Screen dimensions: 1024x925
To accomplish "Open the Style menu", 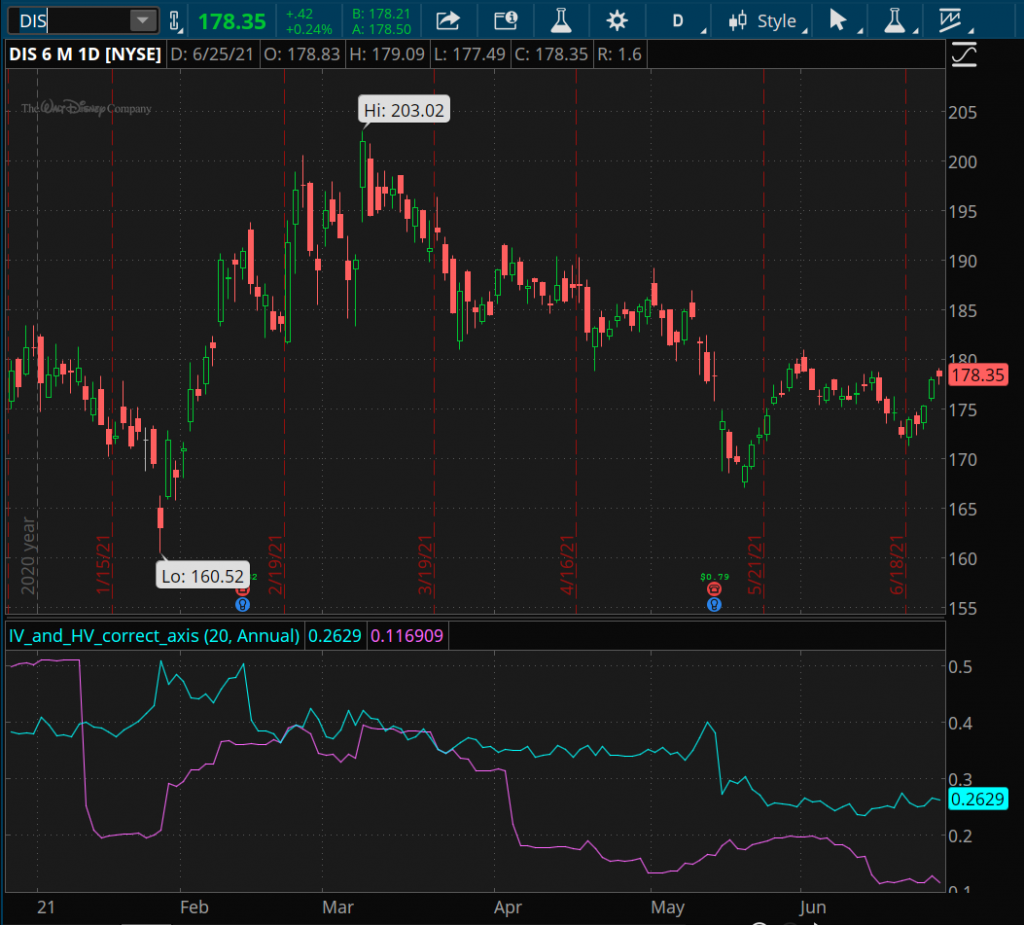I will pyautogui.click(x=765, y=21).
